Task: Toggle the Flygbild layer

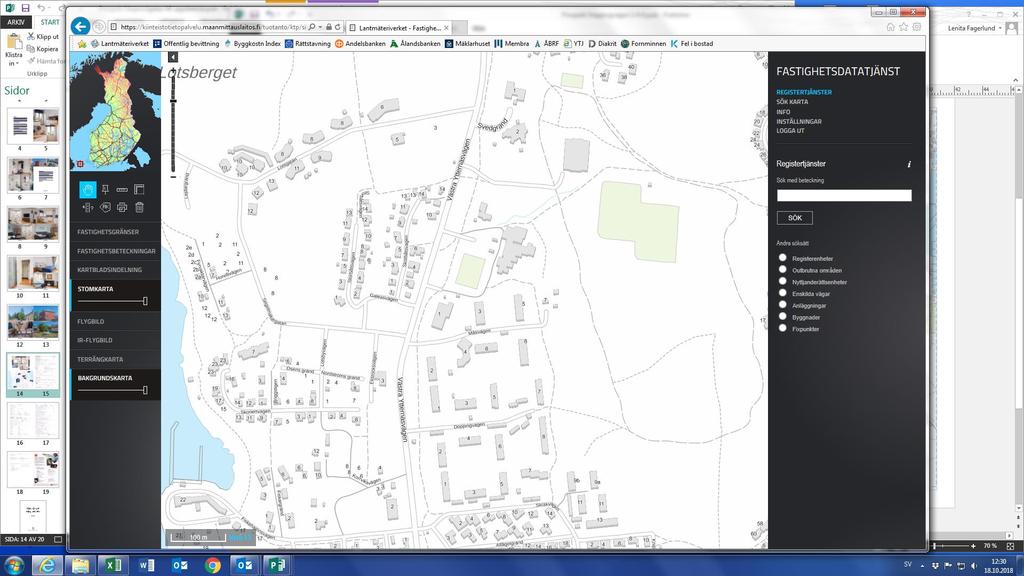Action: pos(115,321)
